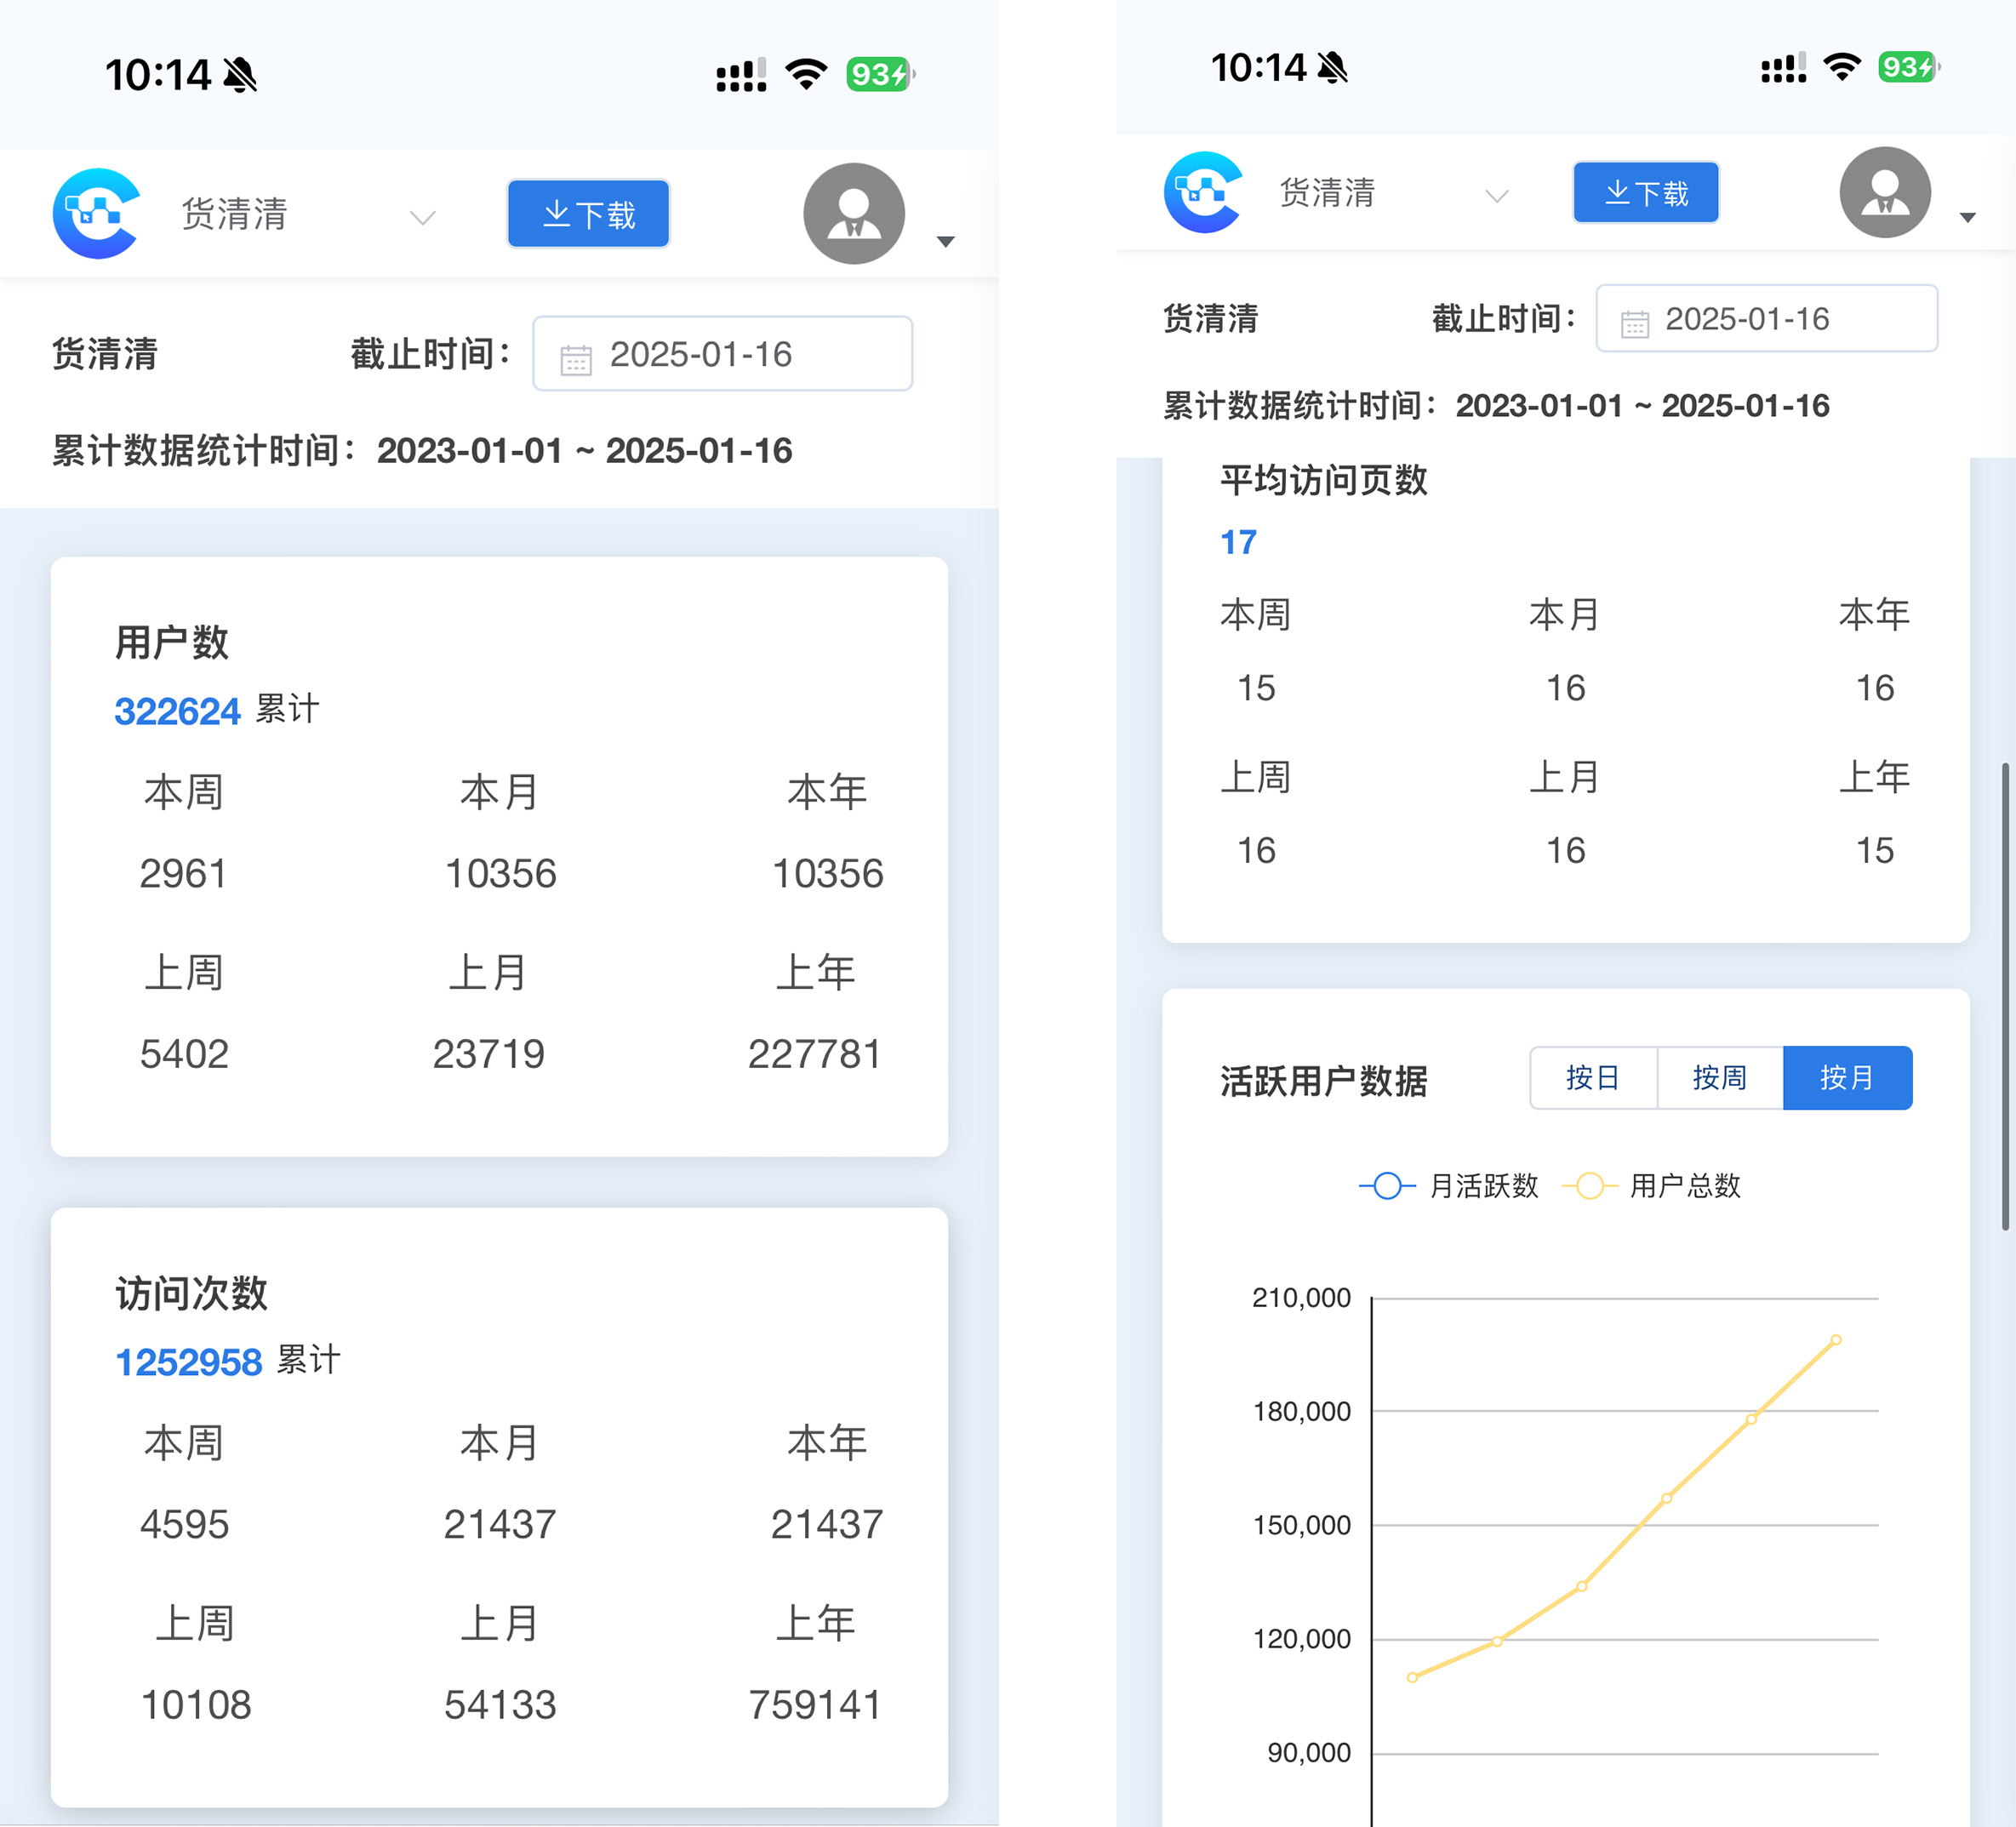Expand 货清清 app selector chevron, left screen

tap(423, 217)
